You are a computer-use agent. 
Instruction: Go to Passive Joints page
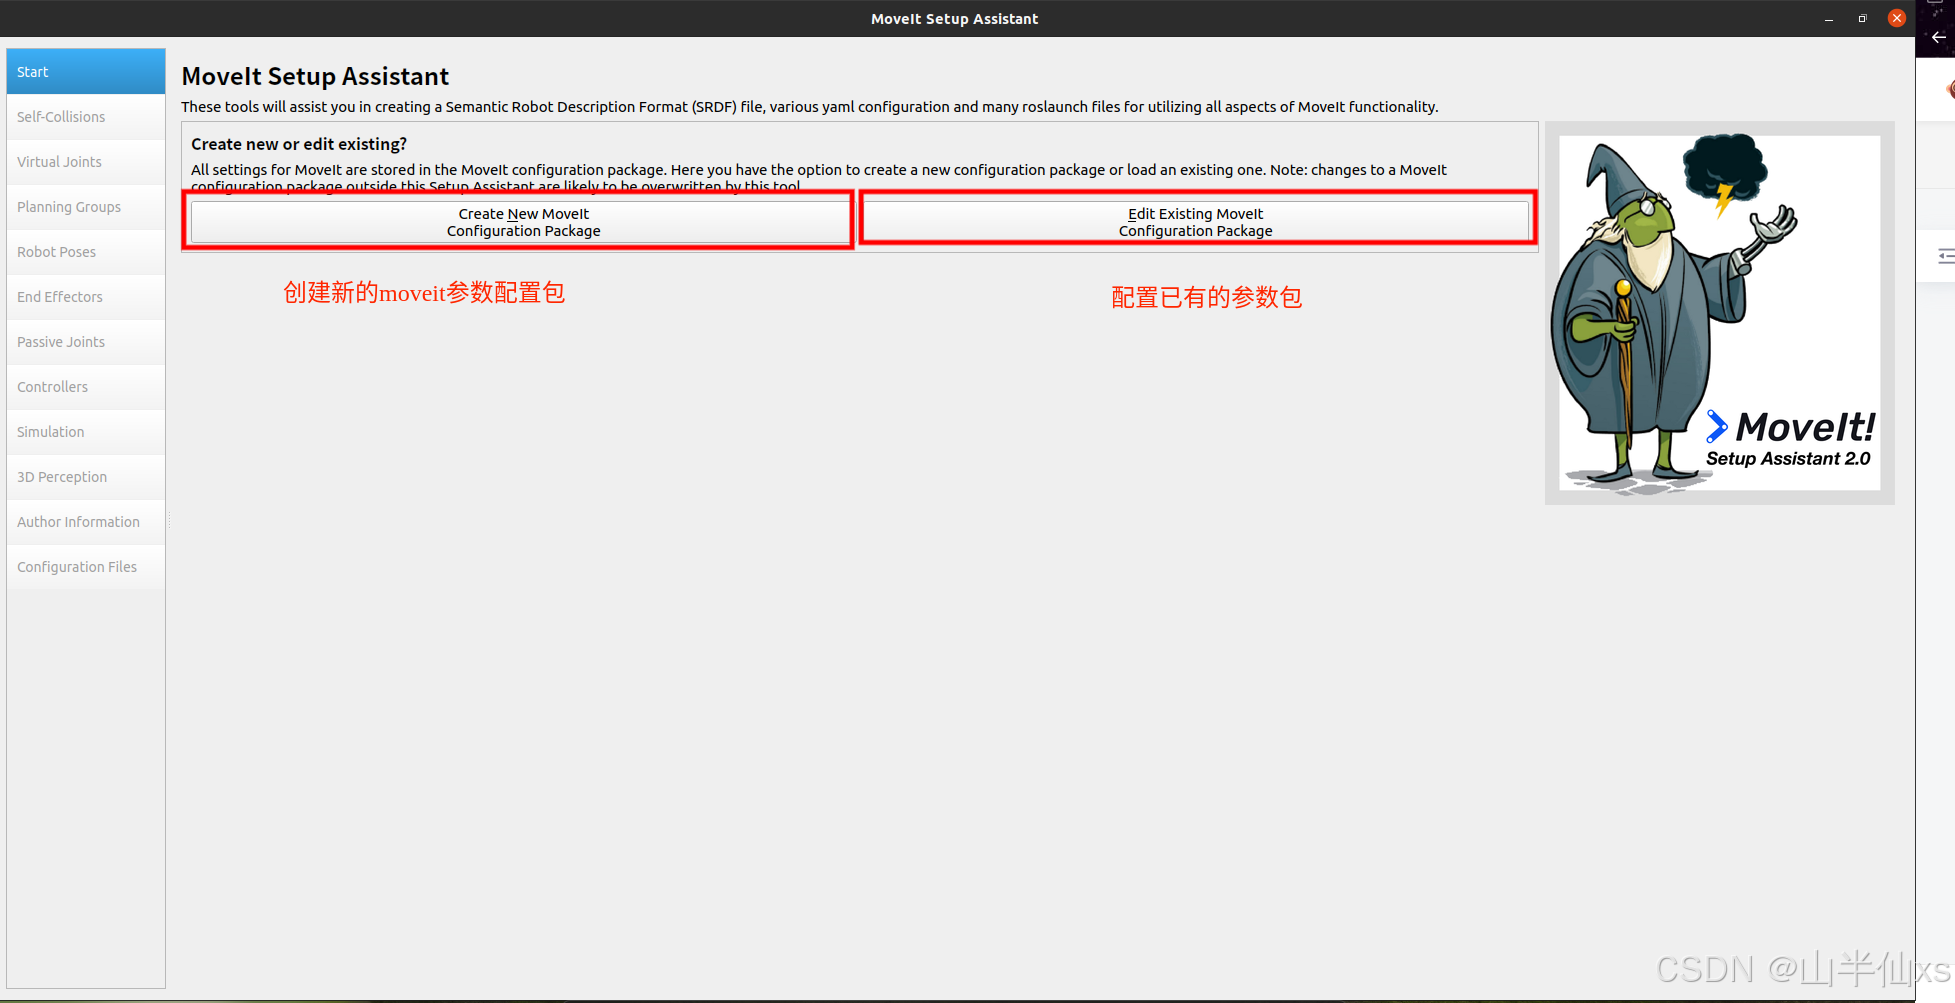pos(86,342)
